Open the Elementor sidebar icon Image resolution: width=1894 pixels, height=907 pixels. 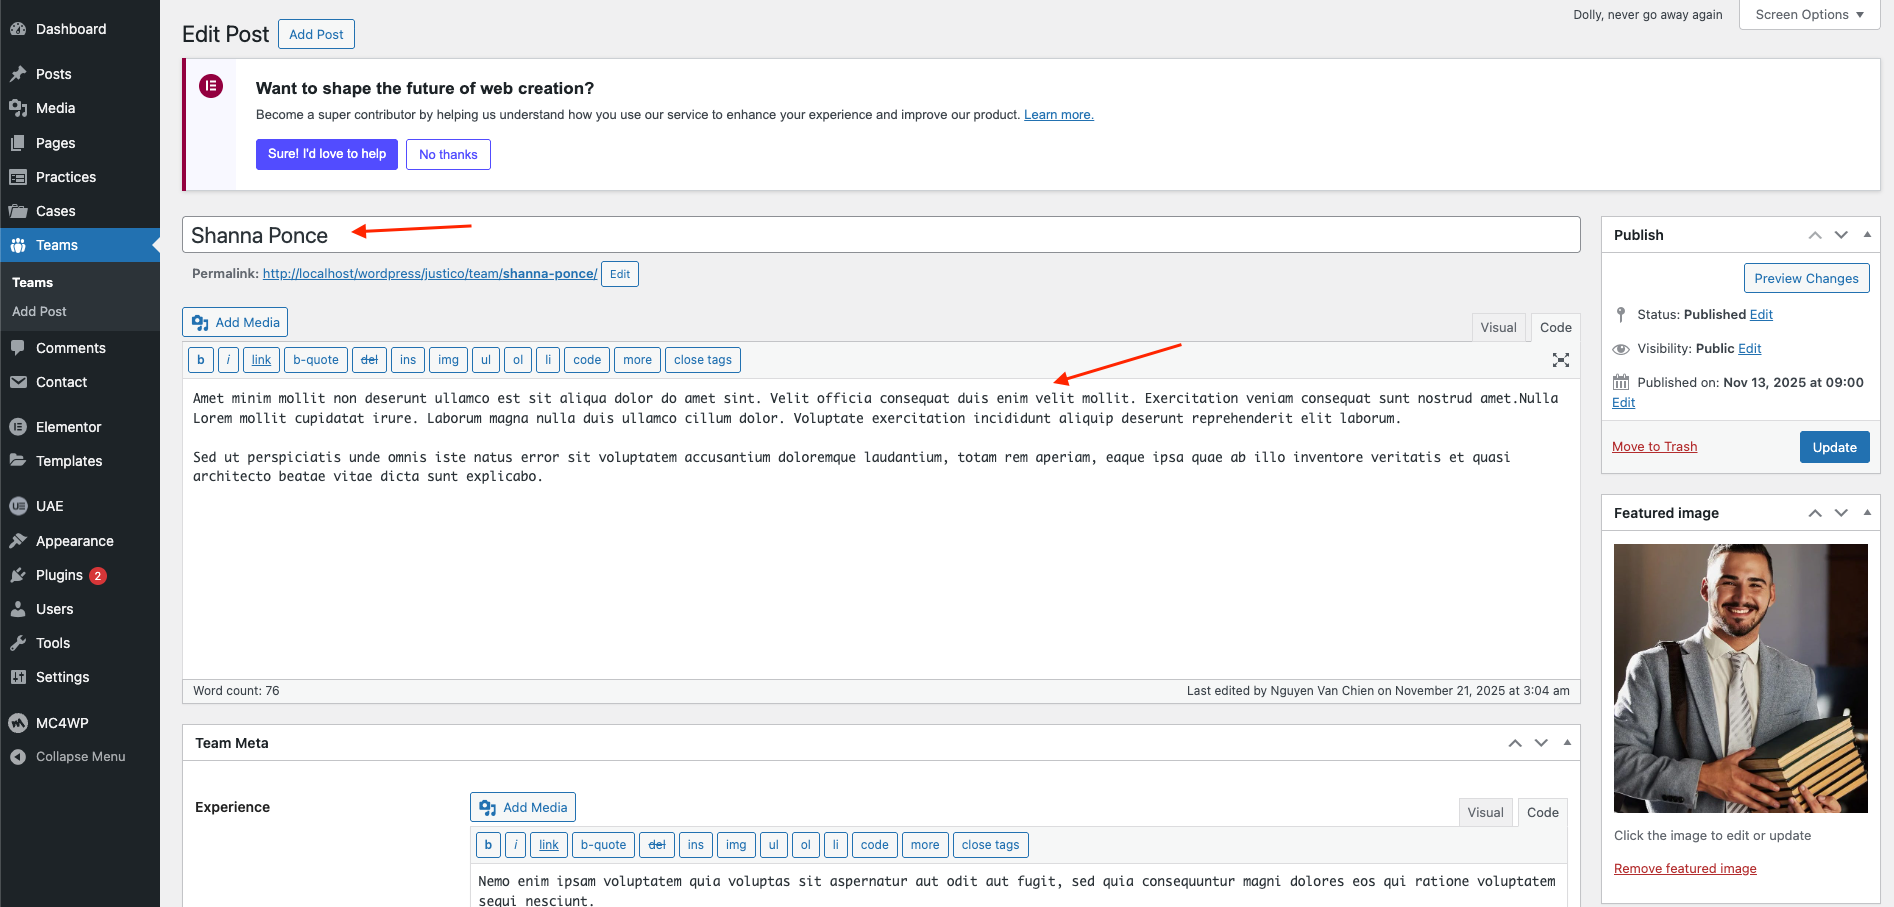18,427
